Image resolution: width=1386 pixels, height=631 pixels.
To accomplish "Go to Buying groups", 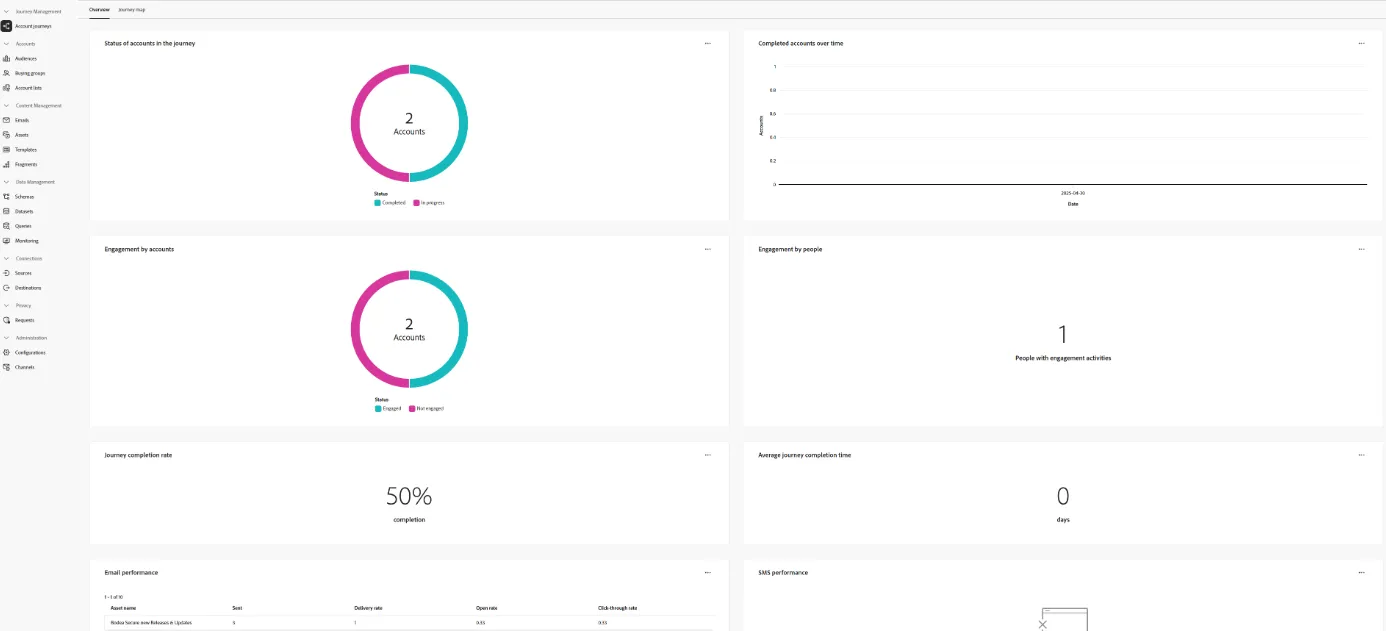I will (x=30, y=73).
